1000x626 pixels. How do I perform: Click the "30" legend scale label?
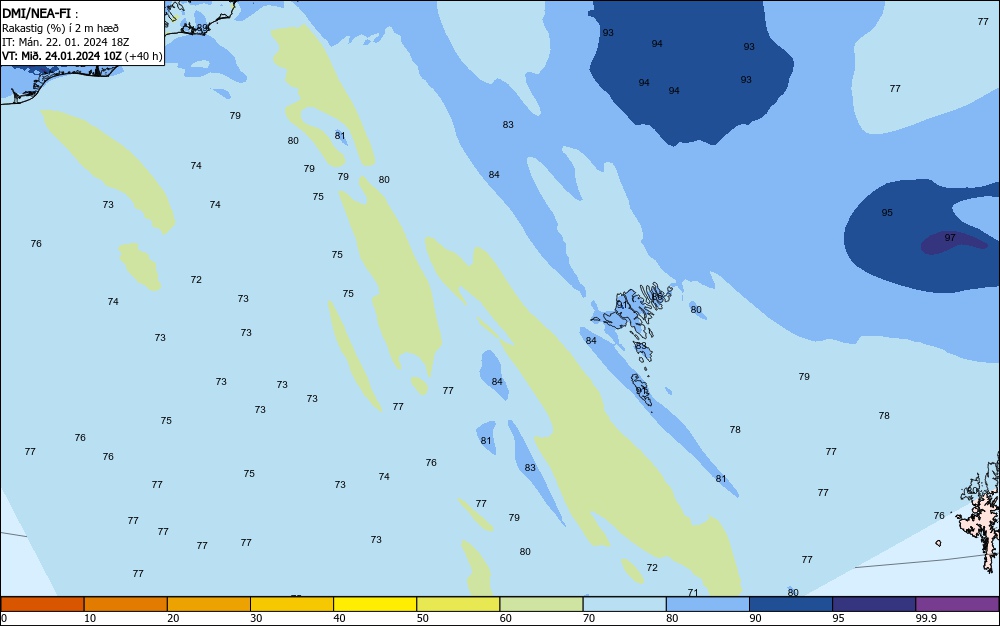256,618
